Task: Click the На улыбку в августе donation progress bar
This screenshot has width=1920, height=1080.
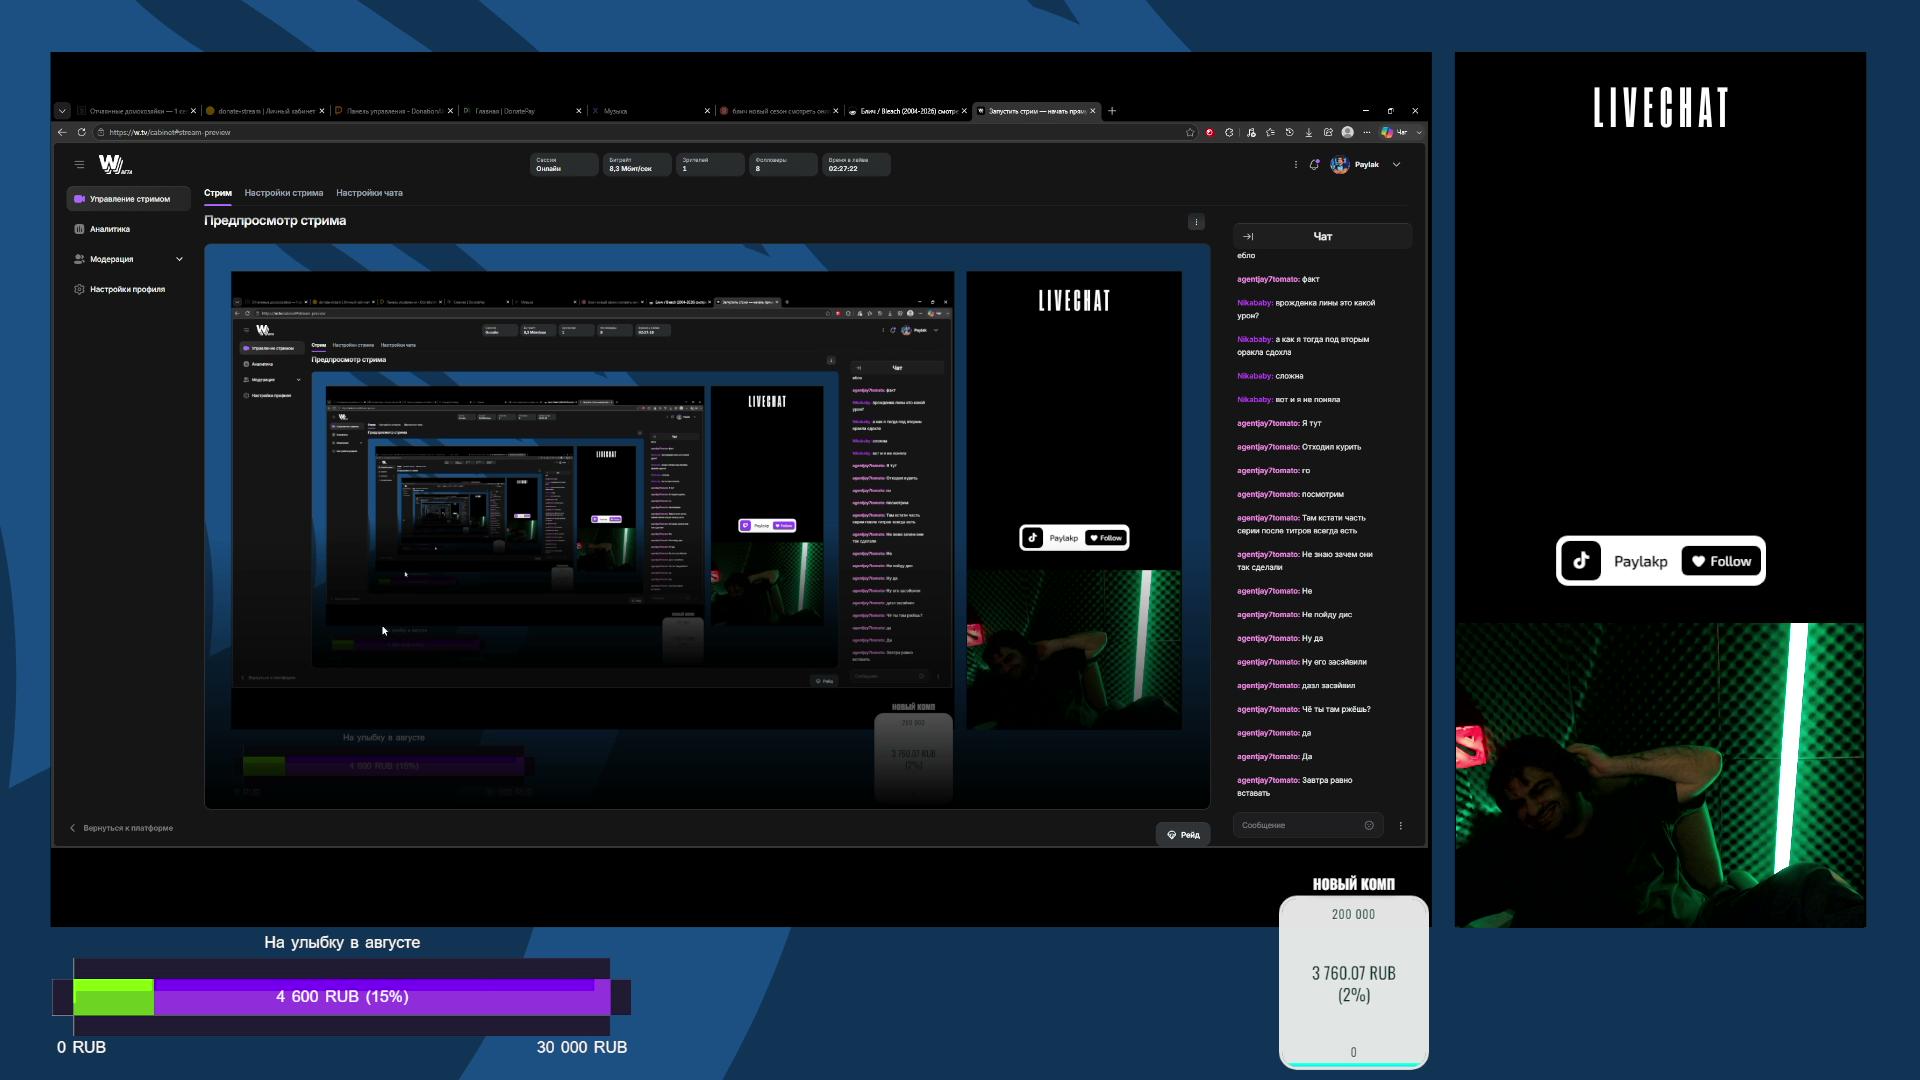Action: click(x=342, y=997)
